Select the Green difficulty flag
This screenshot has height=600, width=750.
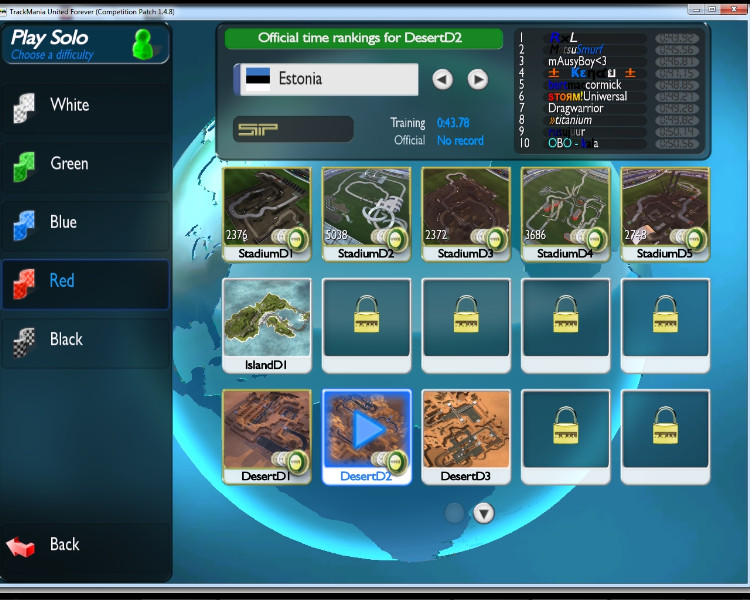23,165
